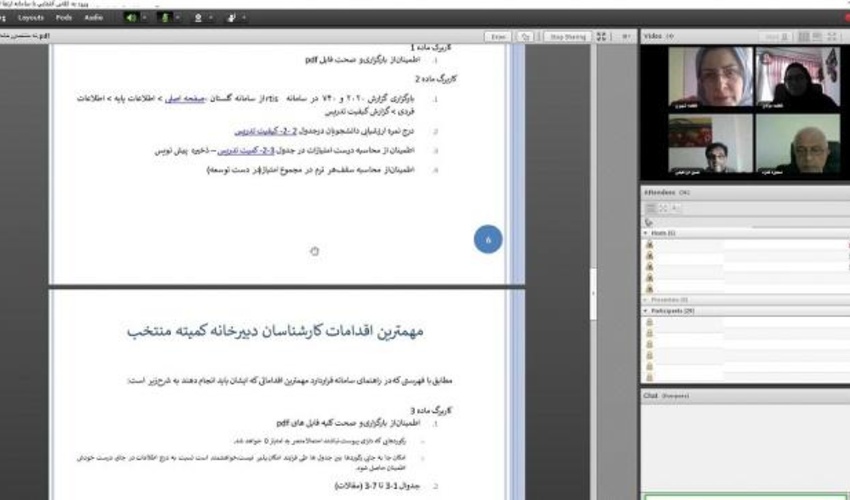Viewport: 850px width, 500px height.
Task: Toggle full screen for the Share pod
Action: click(x=602, y=37)
